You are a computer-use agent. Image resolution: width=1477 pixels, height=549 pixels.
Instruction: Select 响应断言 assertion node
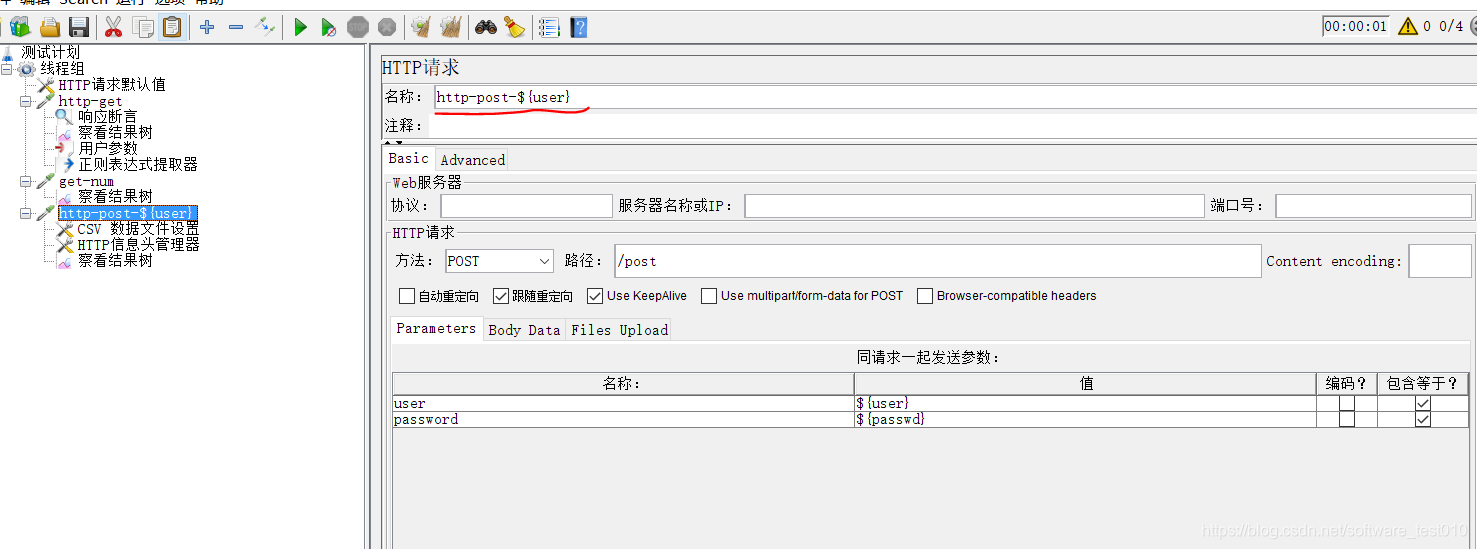(108, 116)
